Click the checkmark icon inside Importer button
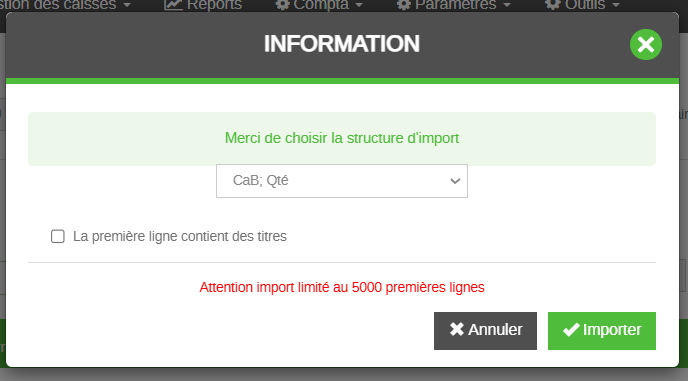Image resolution: width=688 pixels, height=381 pixels. point(571,330)
